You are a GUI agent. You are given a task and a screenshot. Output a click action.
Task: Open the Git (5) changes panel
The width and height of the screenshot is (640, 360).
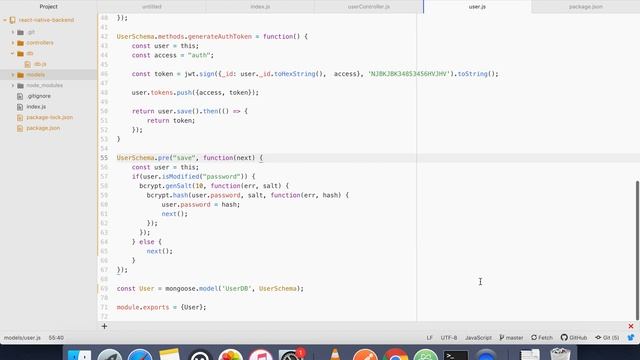click(x=607, y=338)
